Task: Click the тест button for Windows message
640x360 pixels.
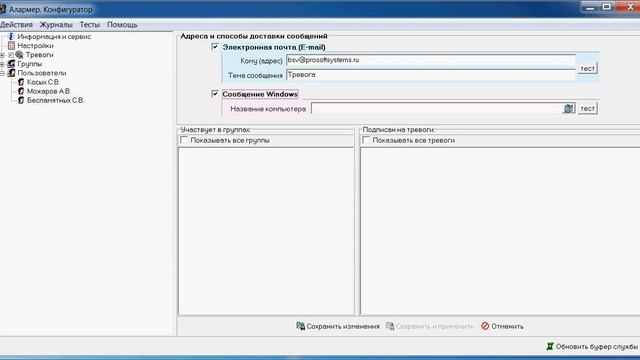Action: (587, 108)
